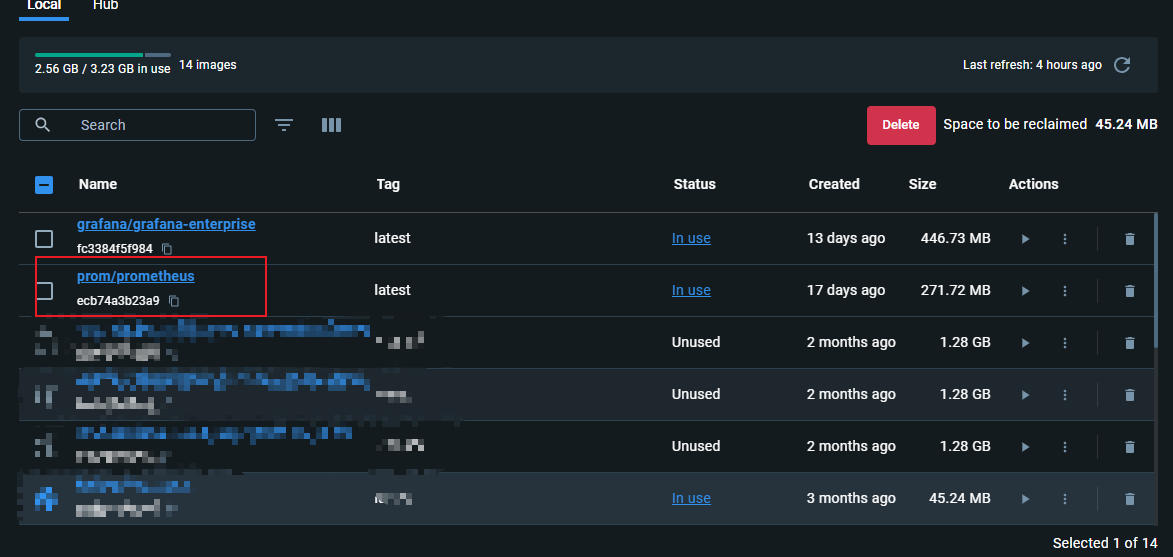Open the grafana/grafana-enterprise image link

tap(166, 224)
